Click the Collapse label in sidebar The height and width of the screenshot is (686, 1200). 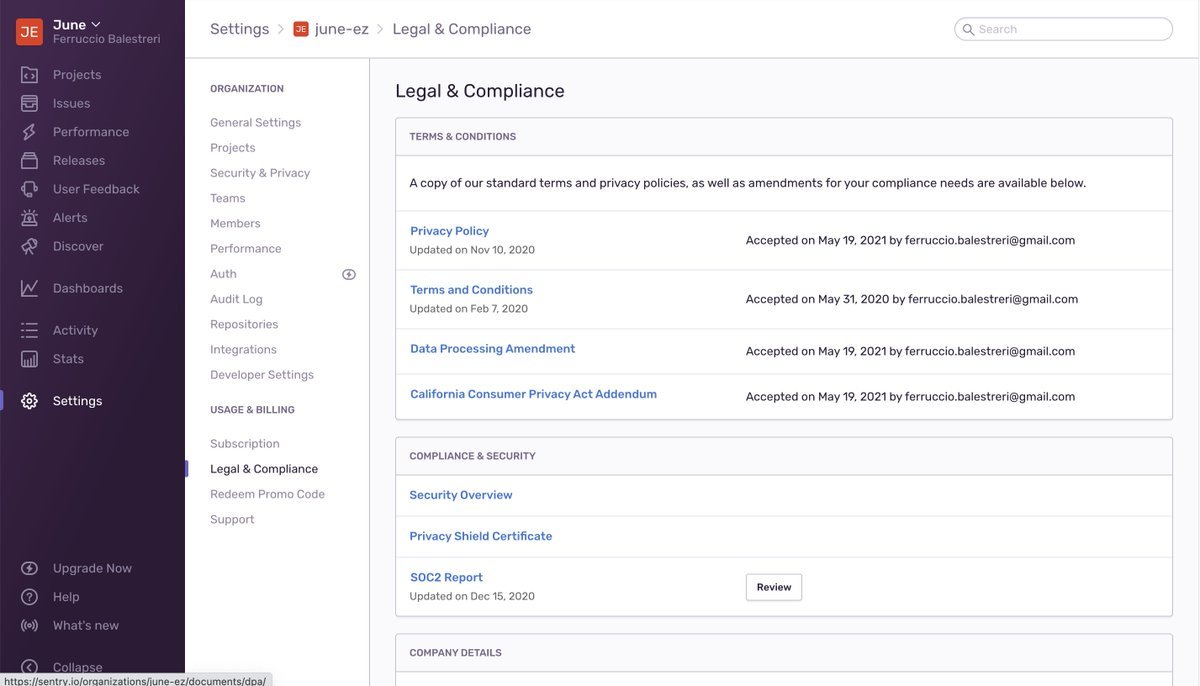[78, 667]
